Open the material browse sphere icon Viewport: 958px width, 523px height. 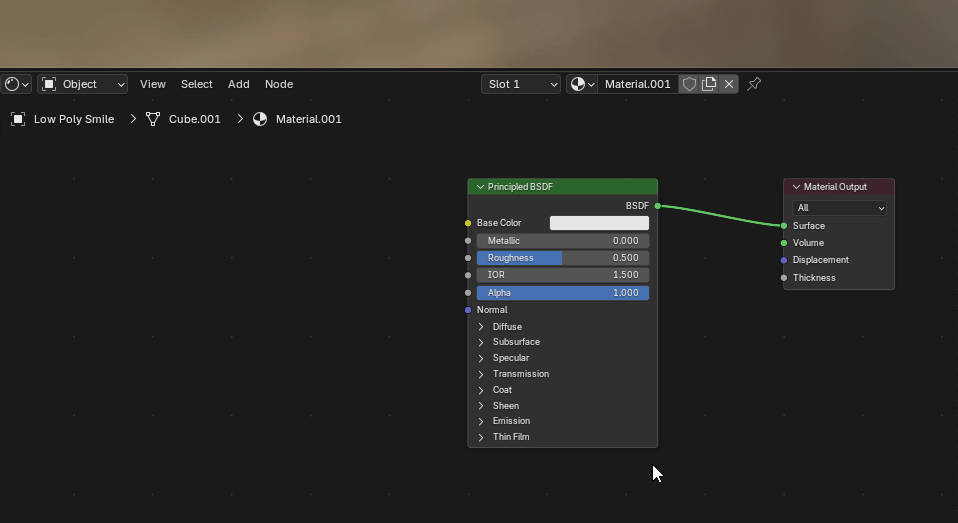pyautogui.click(x=581, y=84)
